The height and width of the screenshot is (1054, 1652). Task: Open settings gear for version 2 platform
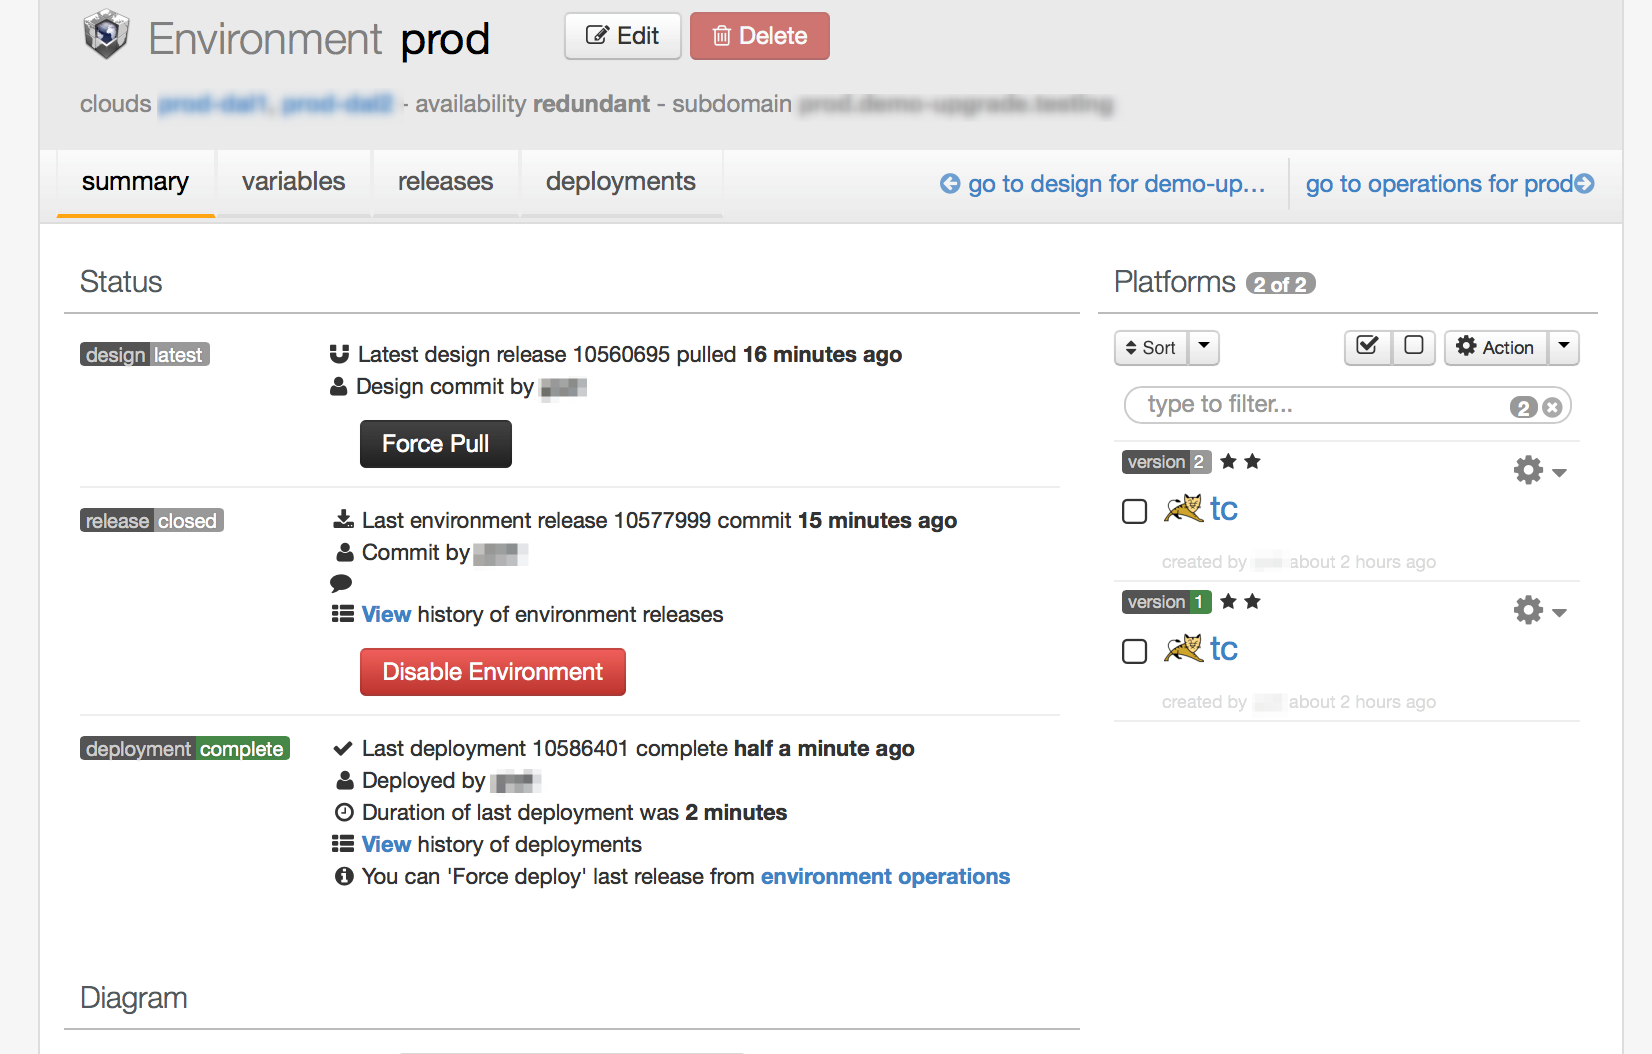coord(1527,469)
